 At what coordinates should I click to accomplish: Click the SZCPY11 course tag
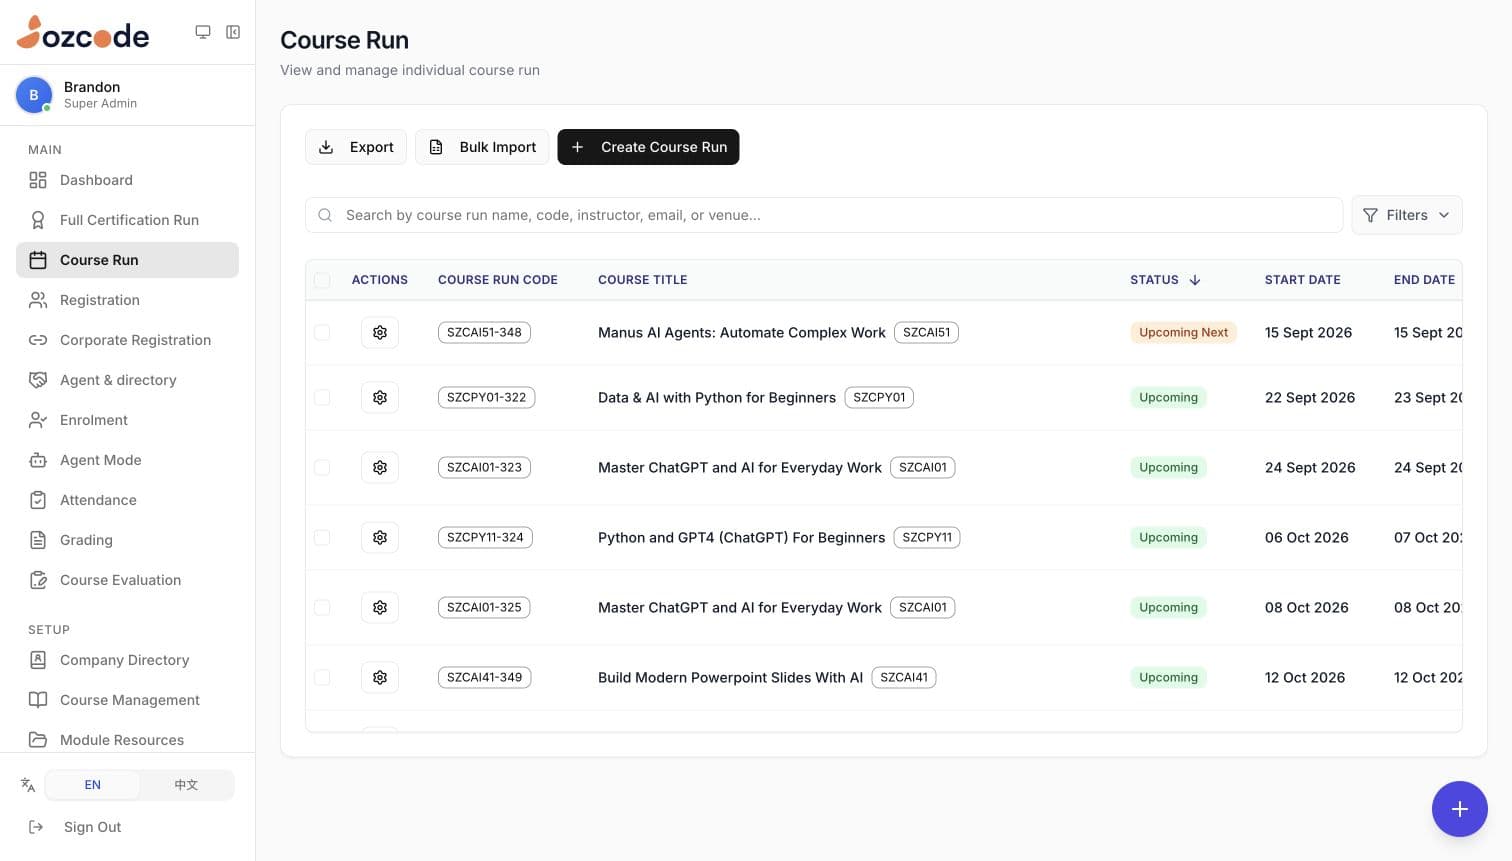tap(927, 537)
